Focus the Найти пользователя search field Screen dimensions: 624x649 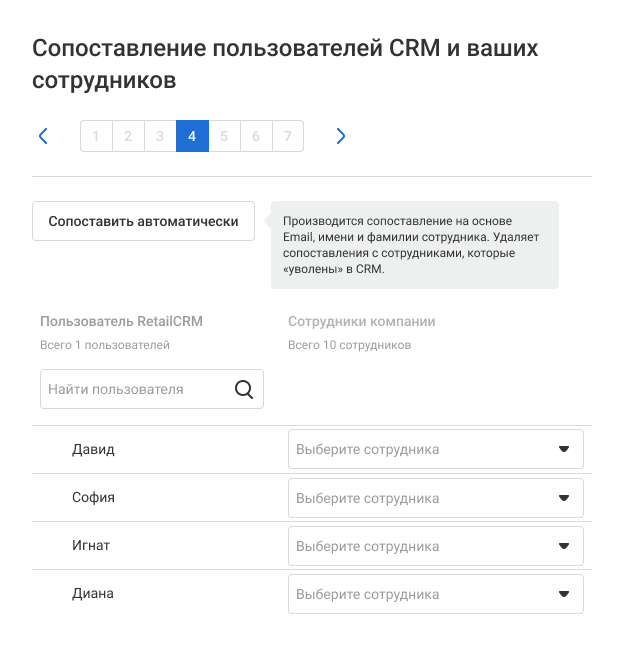135,389
